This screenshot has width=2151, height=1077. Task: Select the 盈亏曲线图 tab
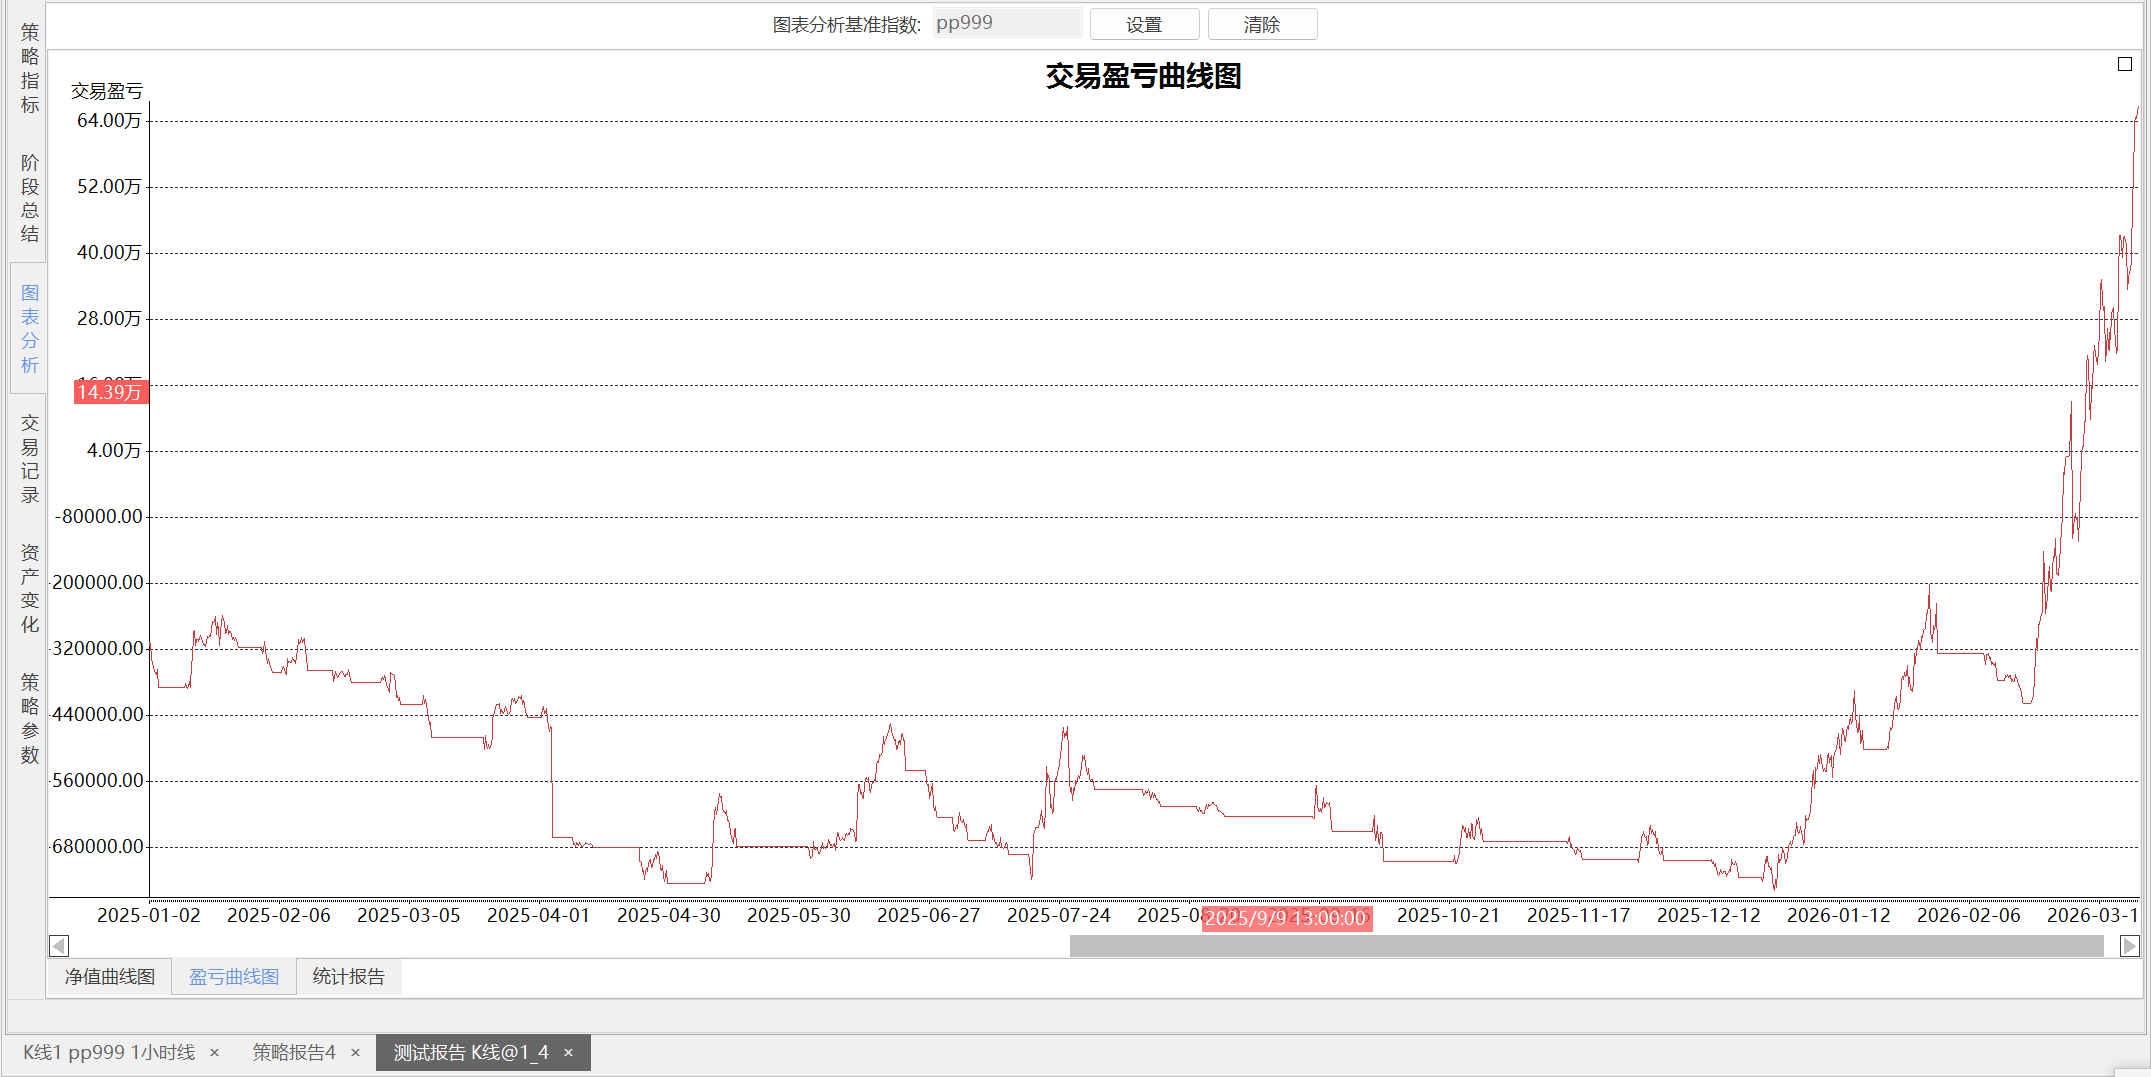(234, 977)
